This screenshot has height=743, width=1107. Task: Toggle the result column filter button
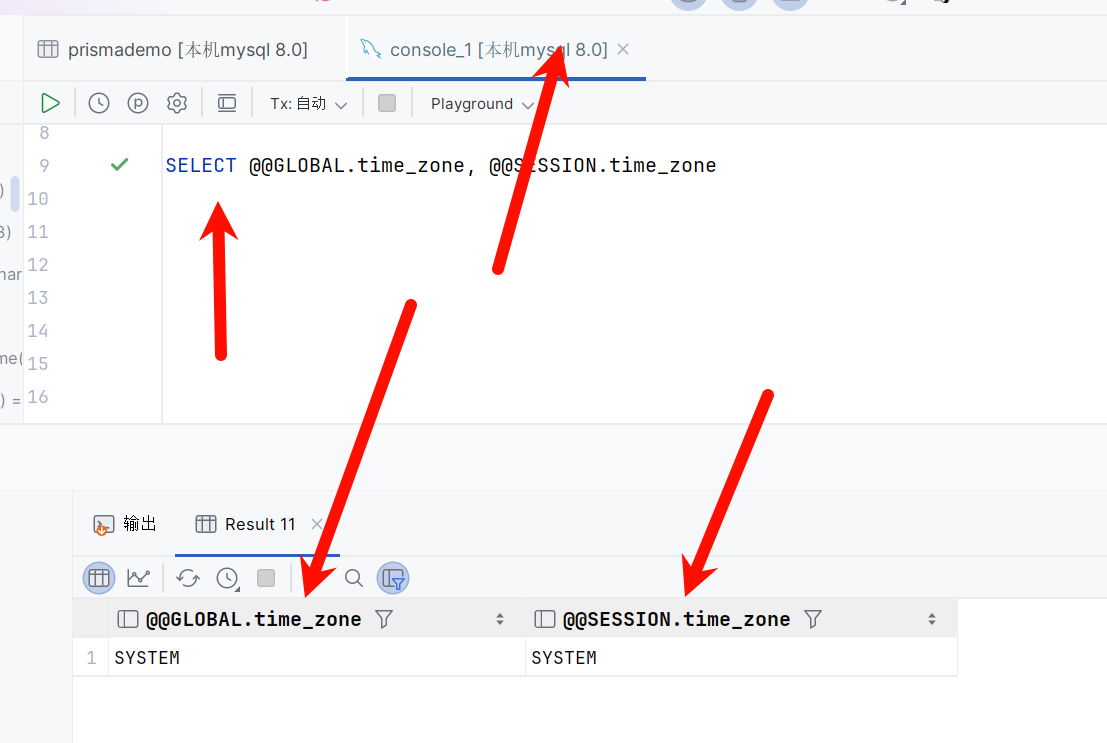393,578
